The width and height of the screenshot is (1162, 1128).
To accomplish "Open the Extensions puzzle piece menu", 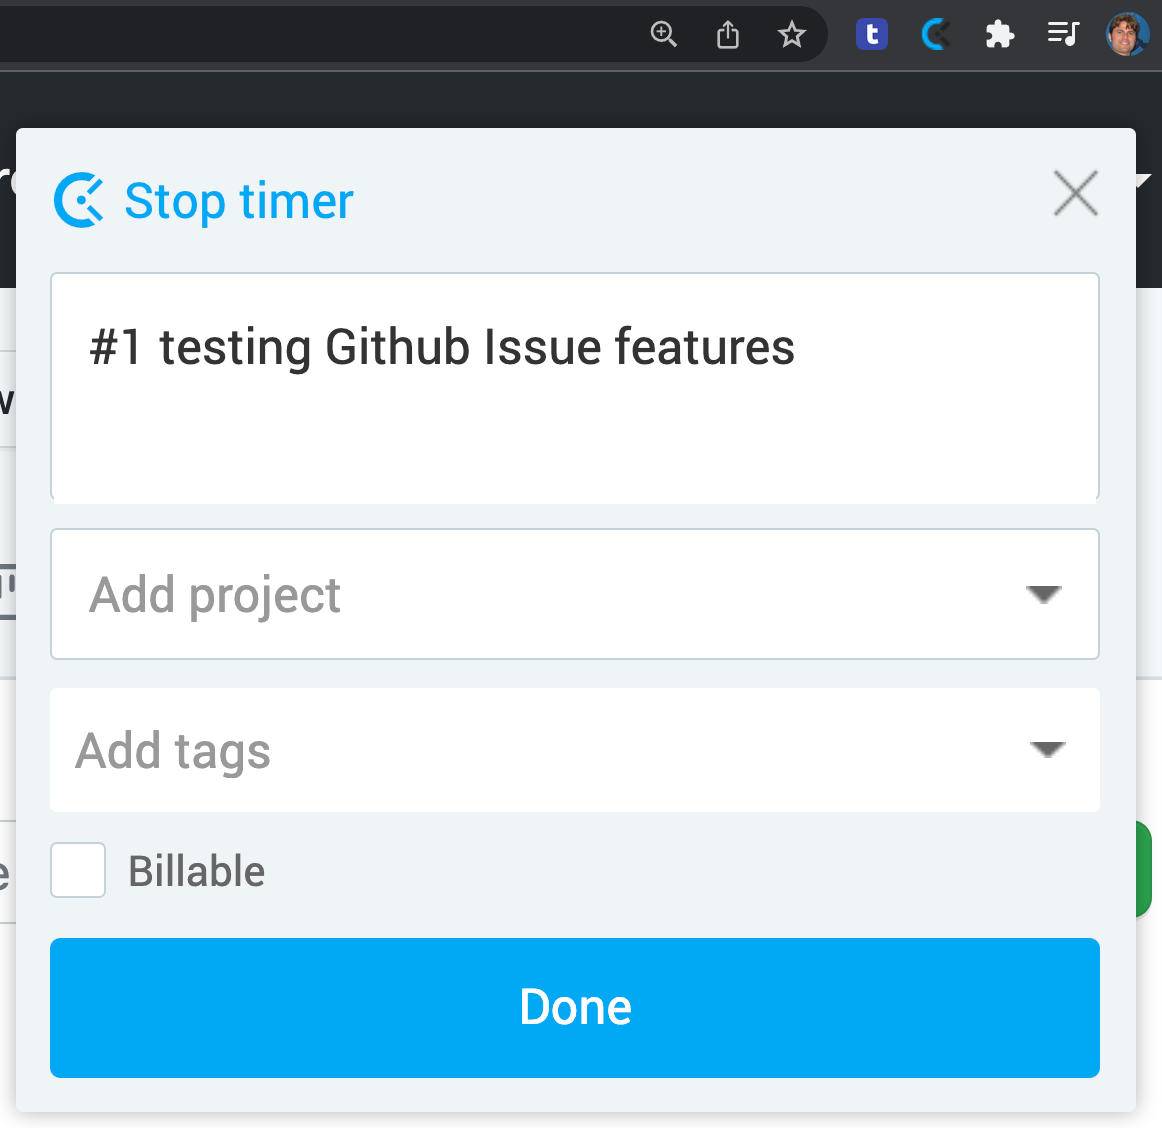I will [x=999, y=34].
